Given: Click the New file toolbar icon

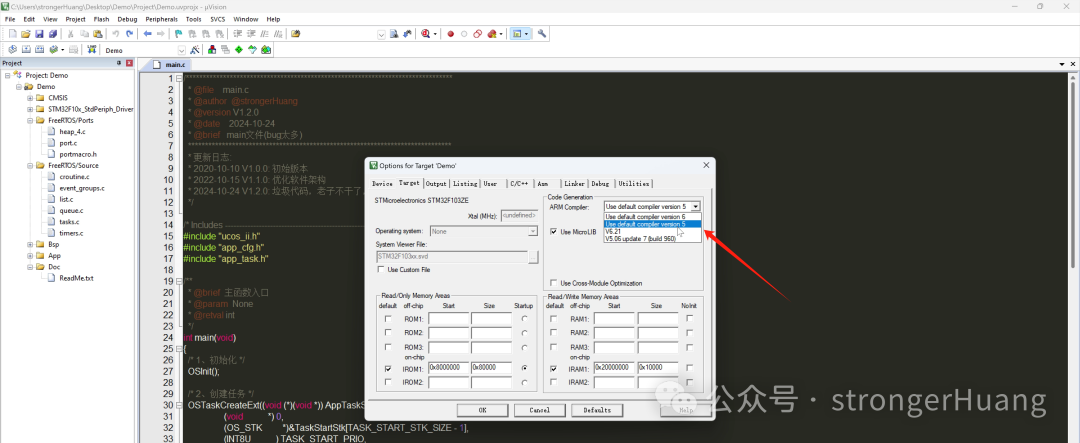Looking at the screenshot, I should coord(12,34).
